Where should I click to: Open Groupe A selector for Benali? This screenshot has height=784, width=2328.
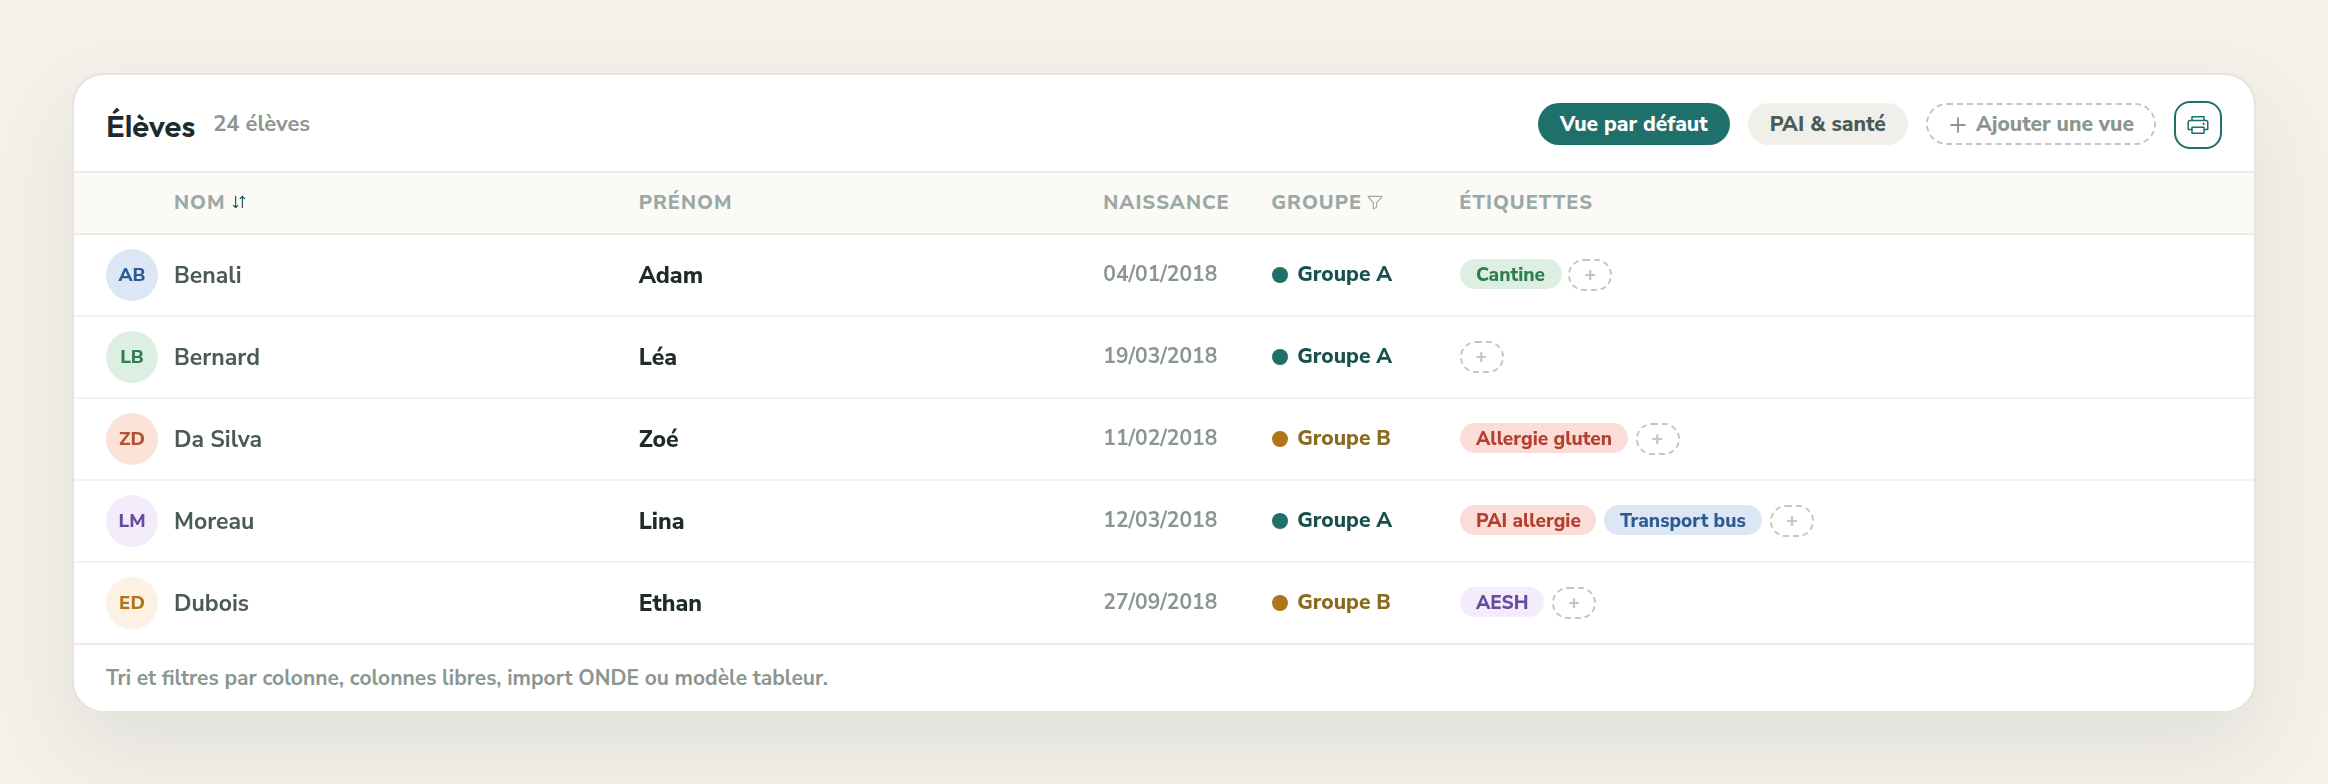click(x=1331, y=274)
